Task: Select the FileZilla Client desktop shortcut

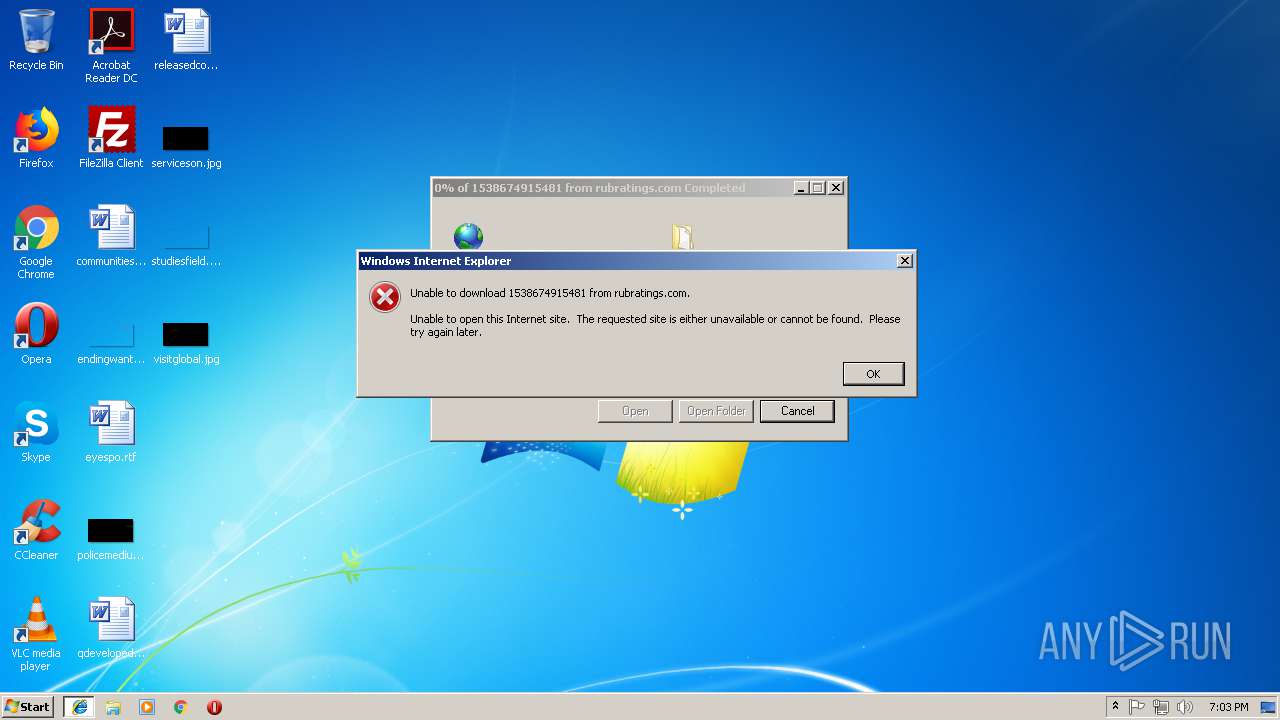Action: (111, 138)
